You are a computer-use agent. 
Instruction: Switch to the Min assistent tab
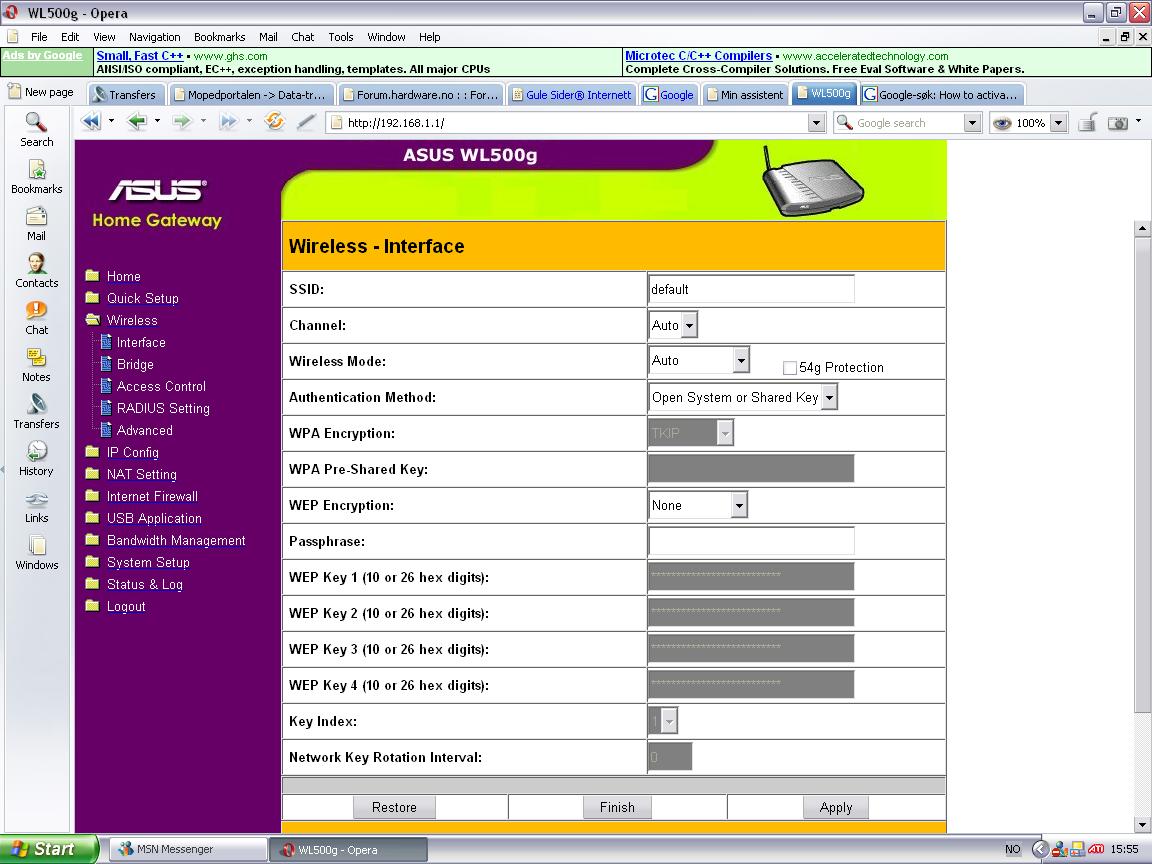745,95
